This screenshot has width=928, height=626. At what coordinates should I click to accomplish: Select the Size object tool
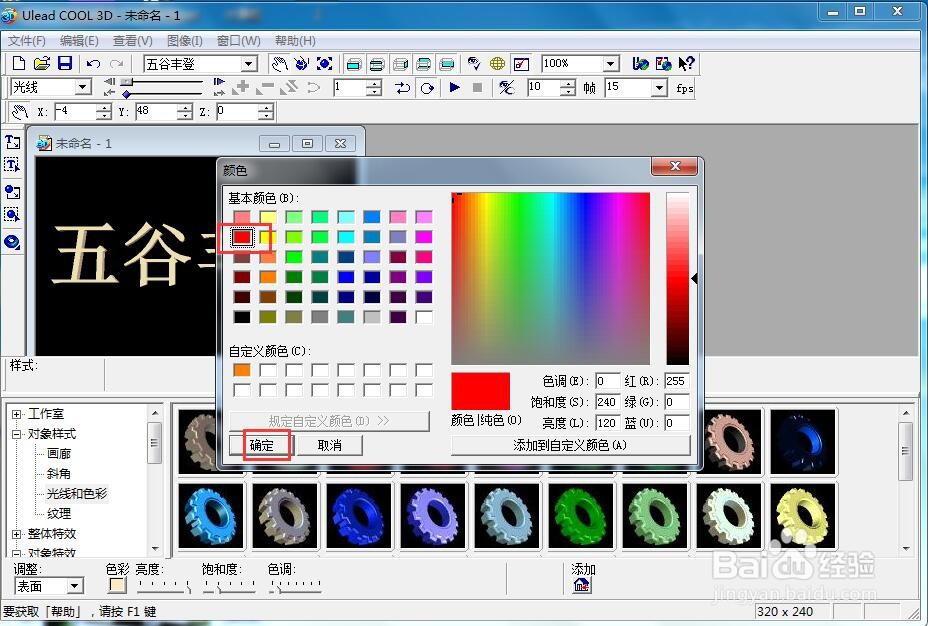coord(324,63)
